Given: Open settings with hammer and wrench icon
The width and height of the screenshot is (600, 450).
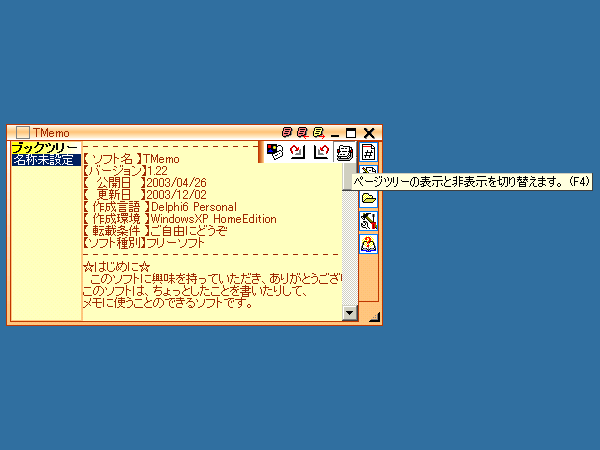Looking at the screenshot, I should click(x=368, y=221).
